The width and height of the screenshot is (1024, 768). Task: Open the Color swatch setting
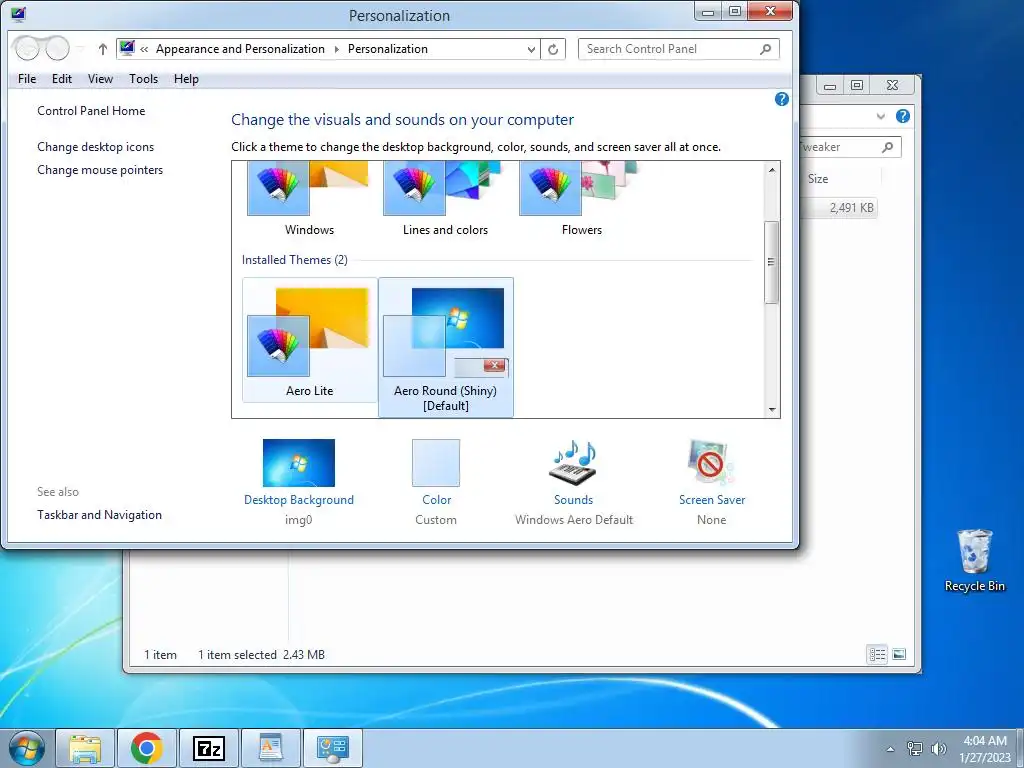coord(436,462)
